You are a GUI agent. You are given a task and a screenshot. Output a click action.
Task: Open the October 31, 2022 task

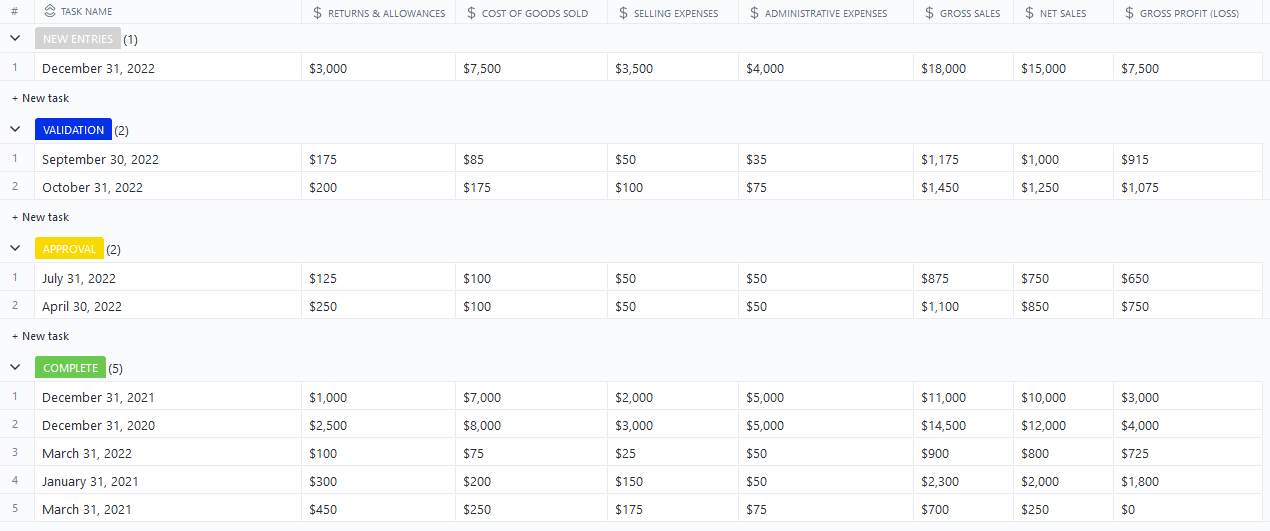click(94, 187)
